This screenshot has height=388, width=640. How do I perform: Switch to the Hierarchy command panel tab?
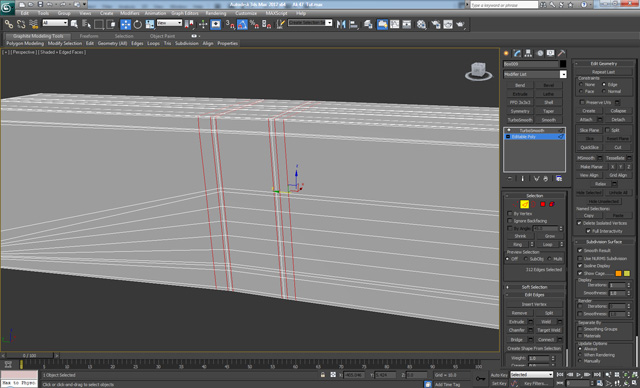(x=529, y=53)
